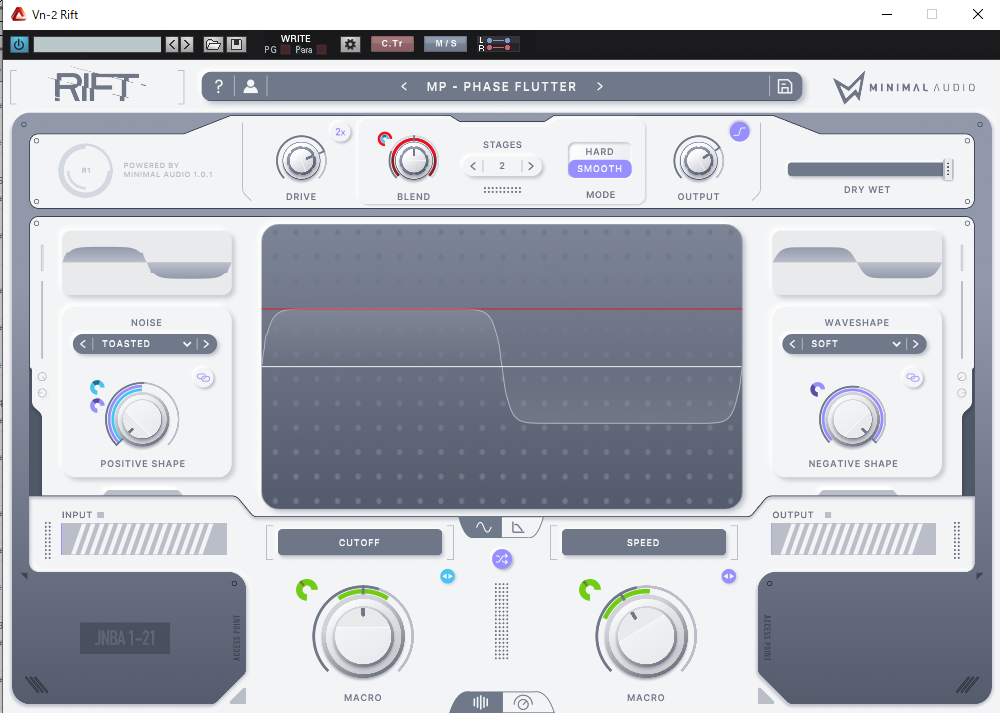The width and height of the screenshot is (1000, 713).
Task: Click purple modulation indicator near Positive Shape
Action: 98,405
